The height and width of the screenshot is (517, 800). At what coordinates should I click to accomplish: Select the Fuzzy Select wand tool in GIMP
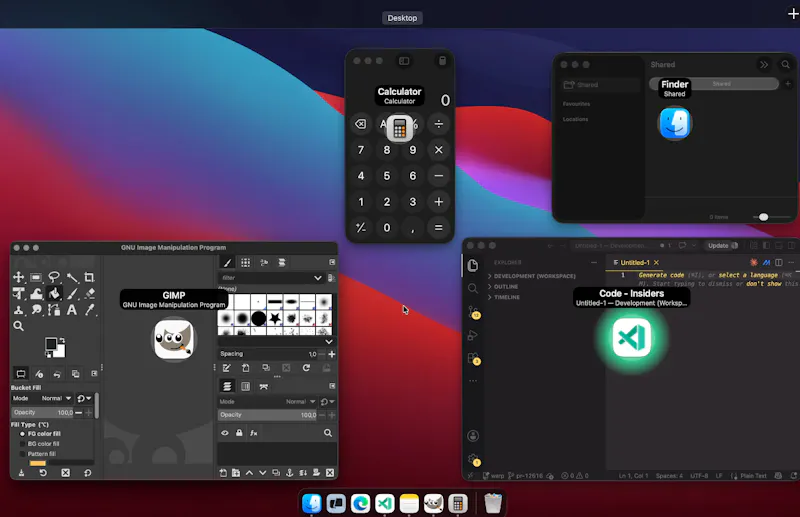[72, 277]
